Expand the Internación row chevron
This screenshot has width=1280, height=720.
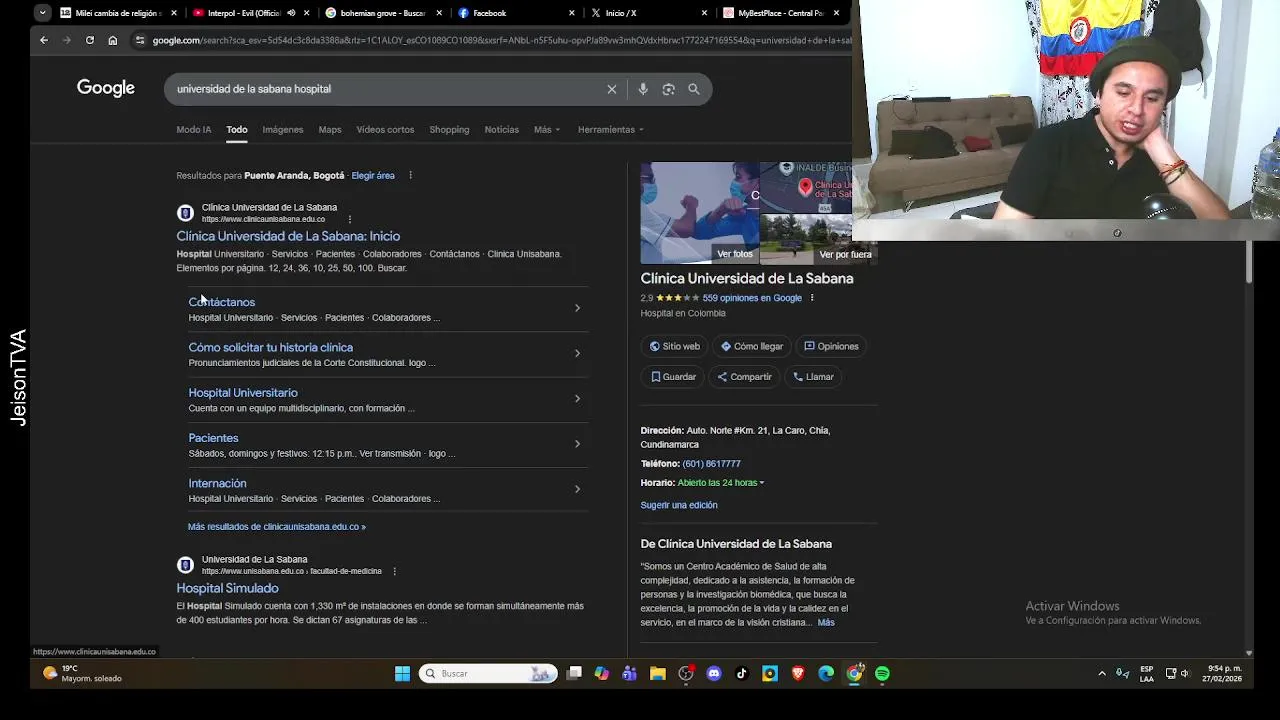point(577,489)
